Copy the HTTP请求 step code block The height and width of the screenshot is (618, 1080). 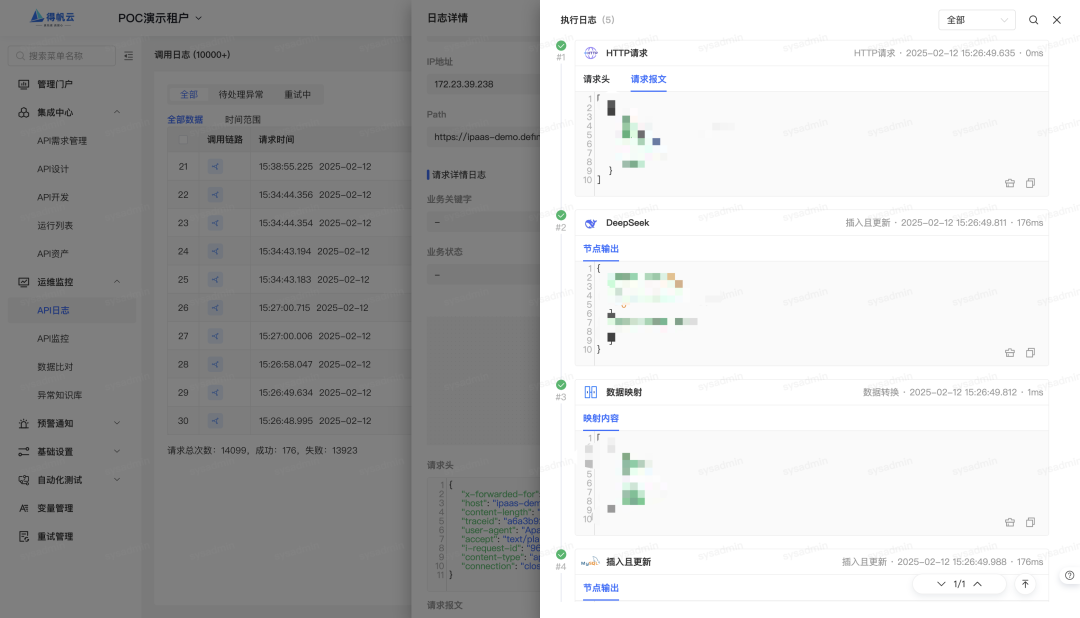[x=1030, y=183]
